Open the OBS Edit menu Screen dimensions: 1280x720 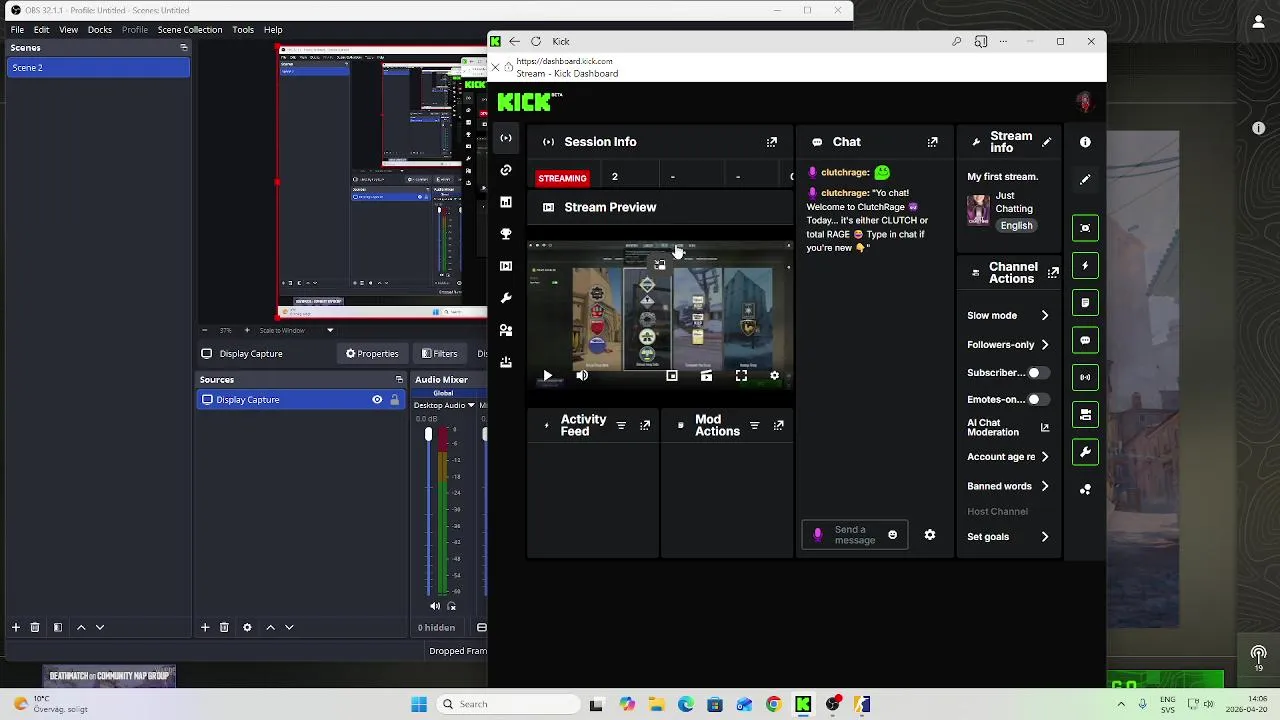[41, 30]
